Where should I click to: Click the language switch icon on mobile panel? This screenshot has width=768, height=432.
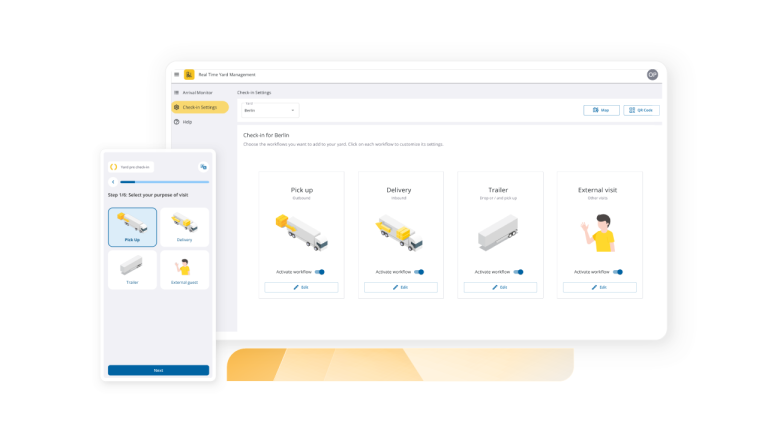click(x=203, y=167)
